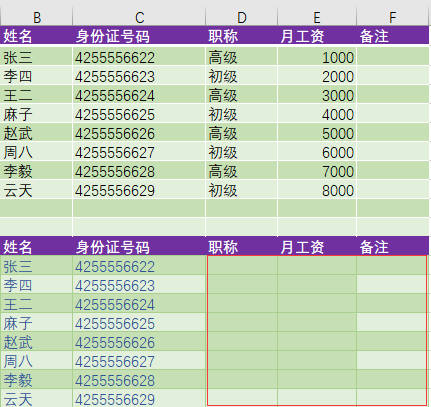The height and width of the screenshot is (407, 431).
Task: Click the salary cell 5000
Action: (x=317, y=133)
